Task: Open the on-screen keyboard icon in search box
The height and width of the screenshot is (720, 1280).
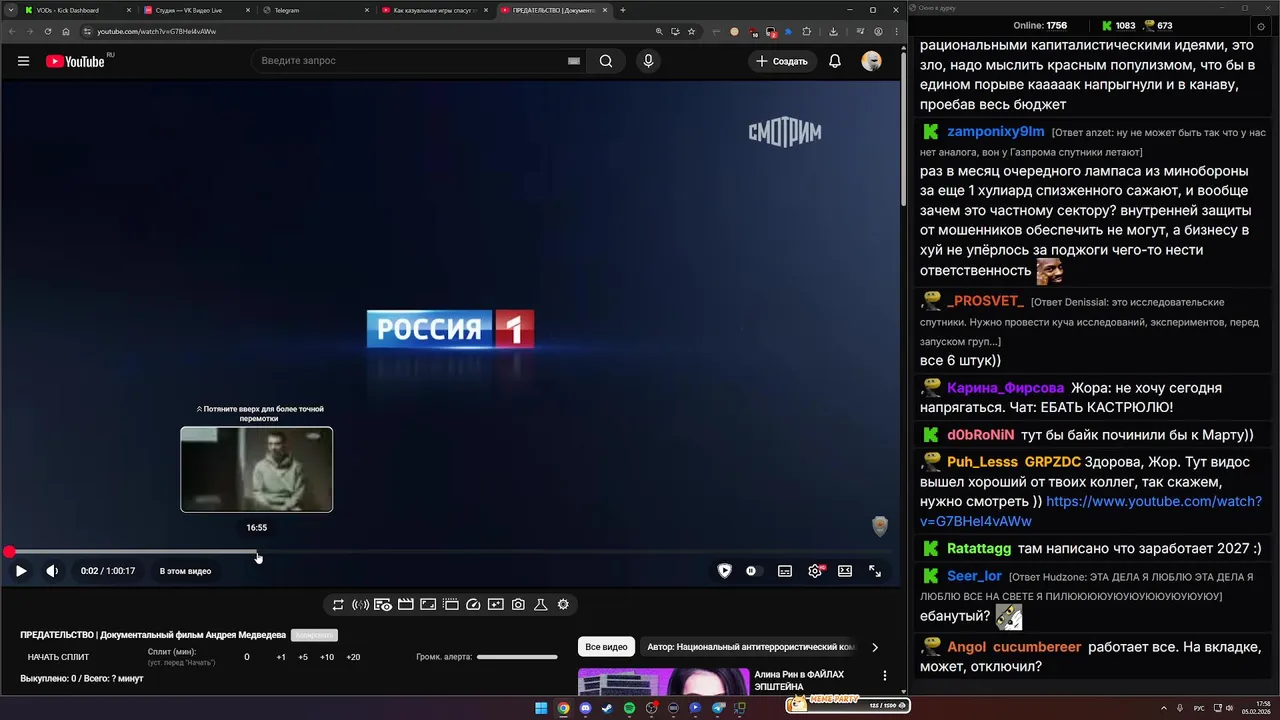Action: pyautogui.click(x=574, y=61)
